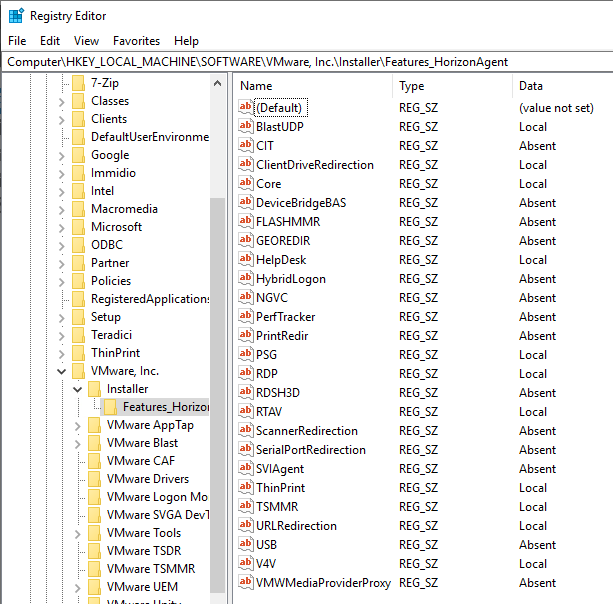613x604 pixels.
Task: Open the File menu
Action: click(17, 41)
